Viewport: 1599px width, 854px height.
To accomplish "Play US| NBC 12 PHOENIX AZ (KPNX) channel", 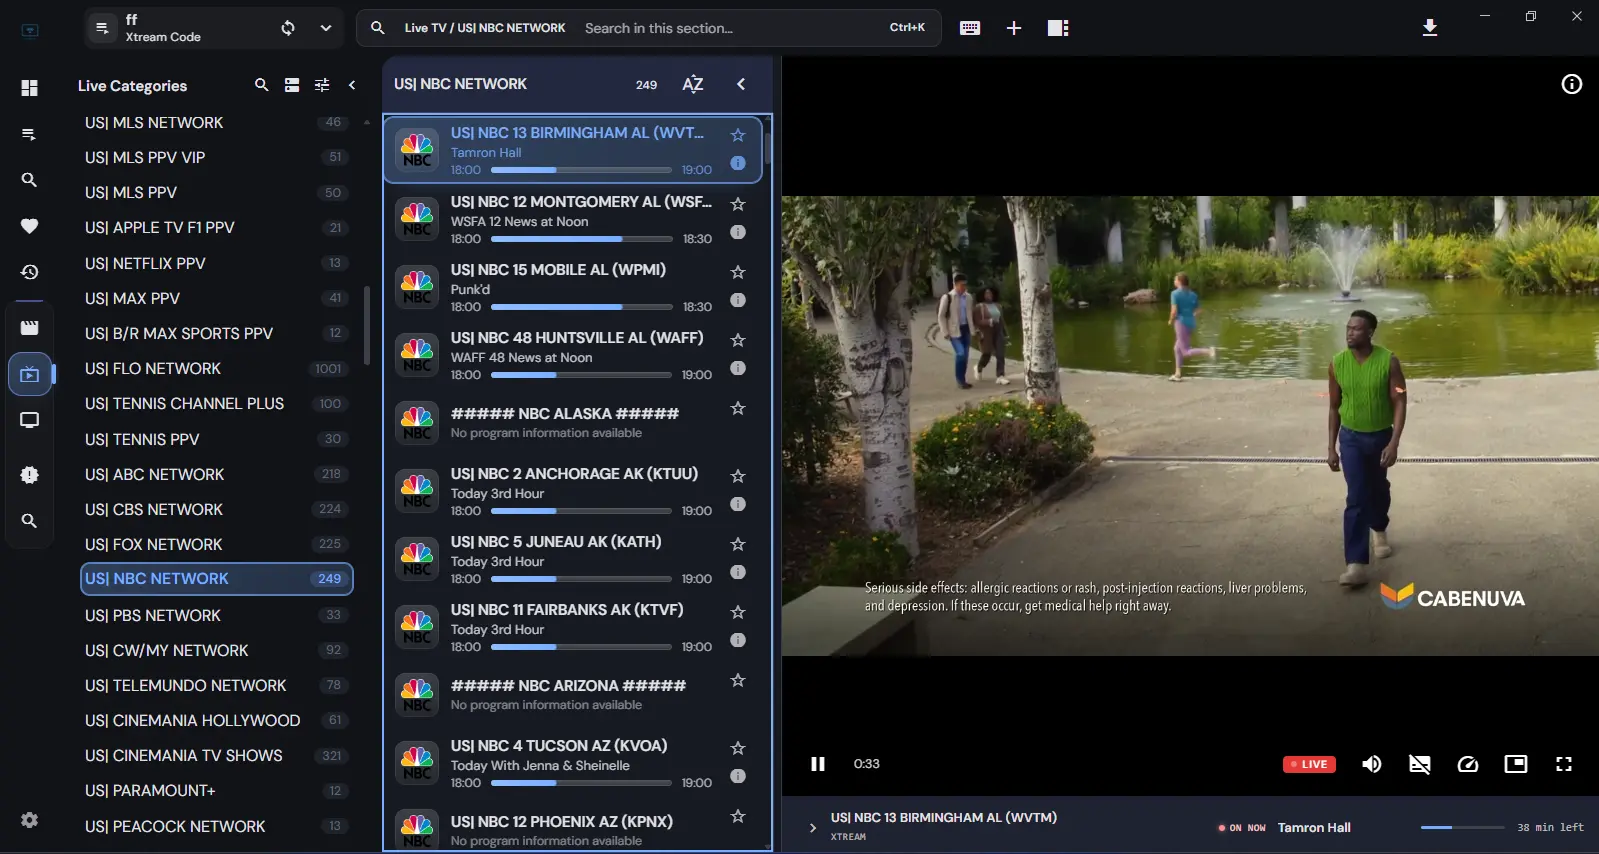I will coord(573,828).
